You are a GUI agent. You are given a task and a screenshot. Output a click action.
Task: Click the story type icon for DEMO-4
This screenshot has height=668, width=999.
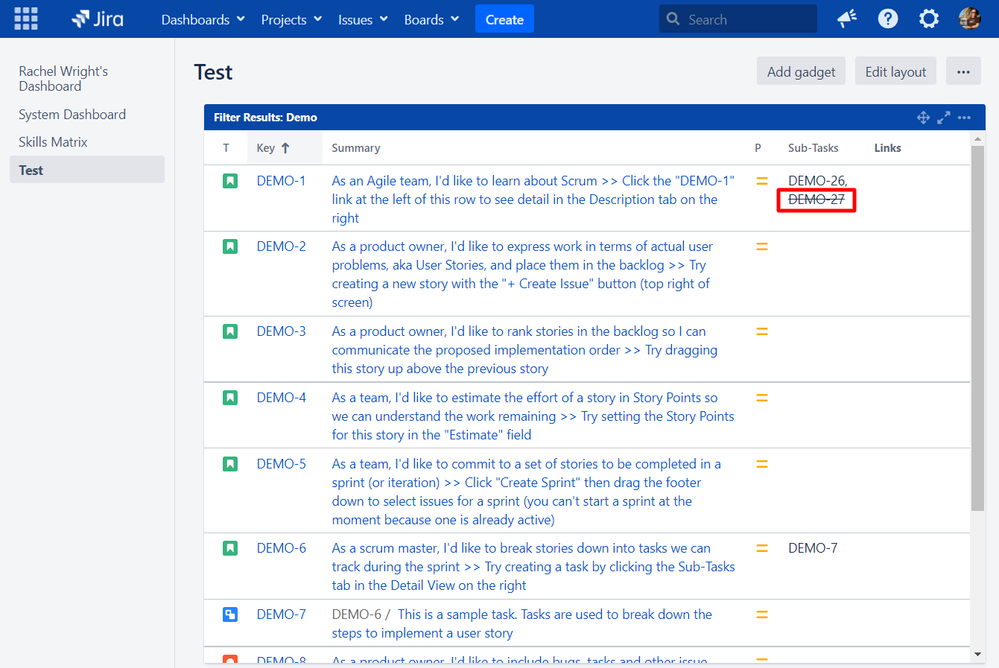[x=230, y=398]
